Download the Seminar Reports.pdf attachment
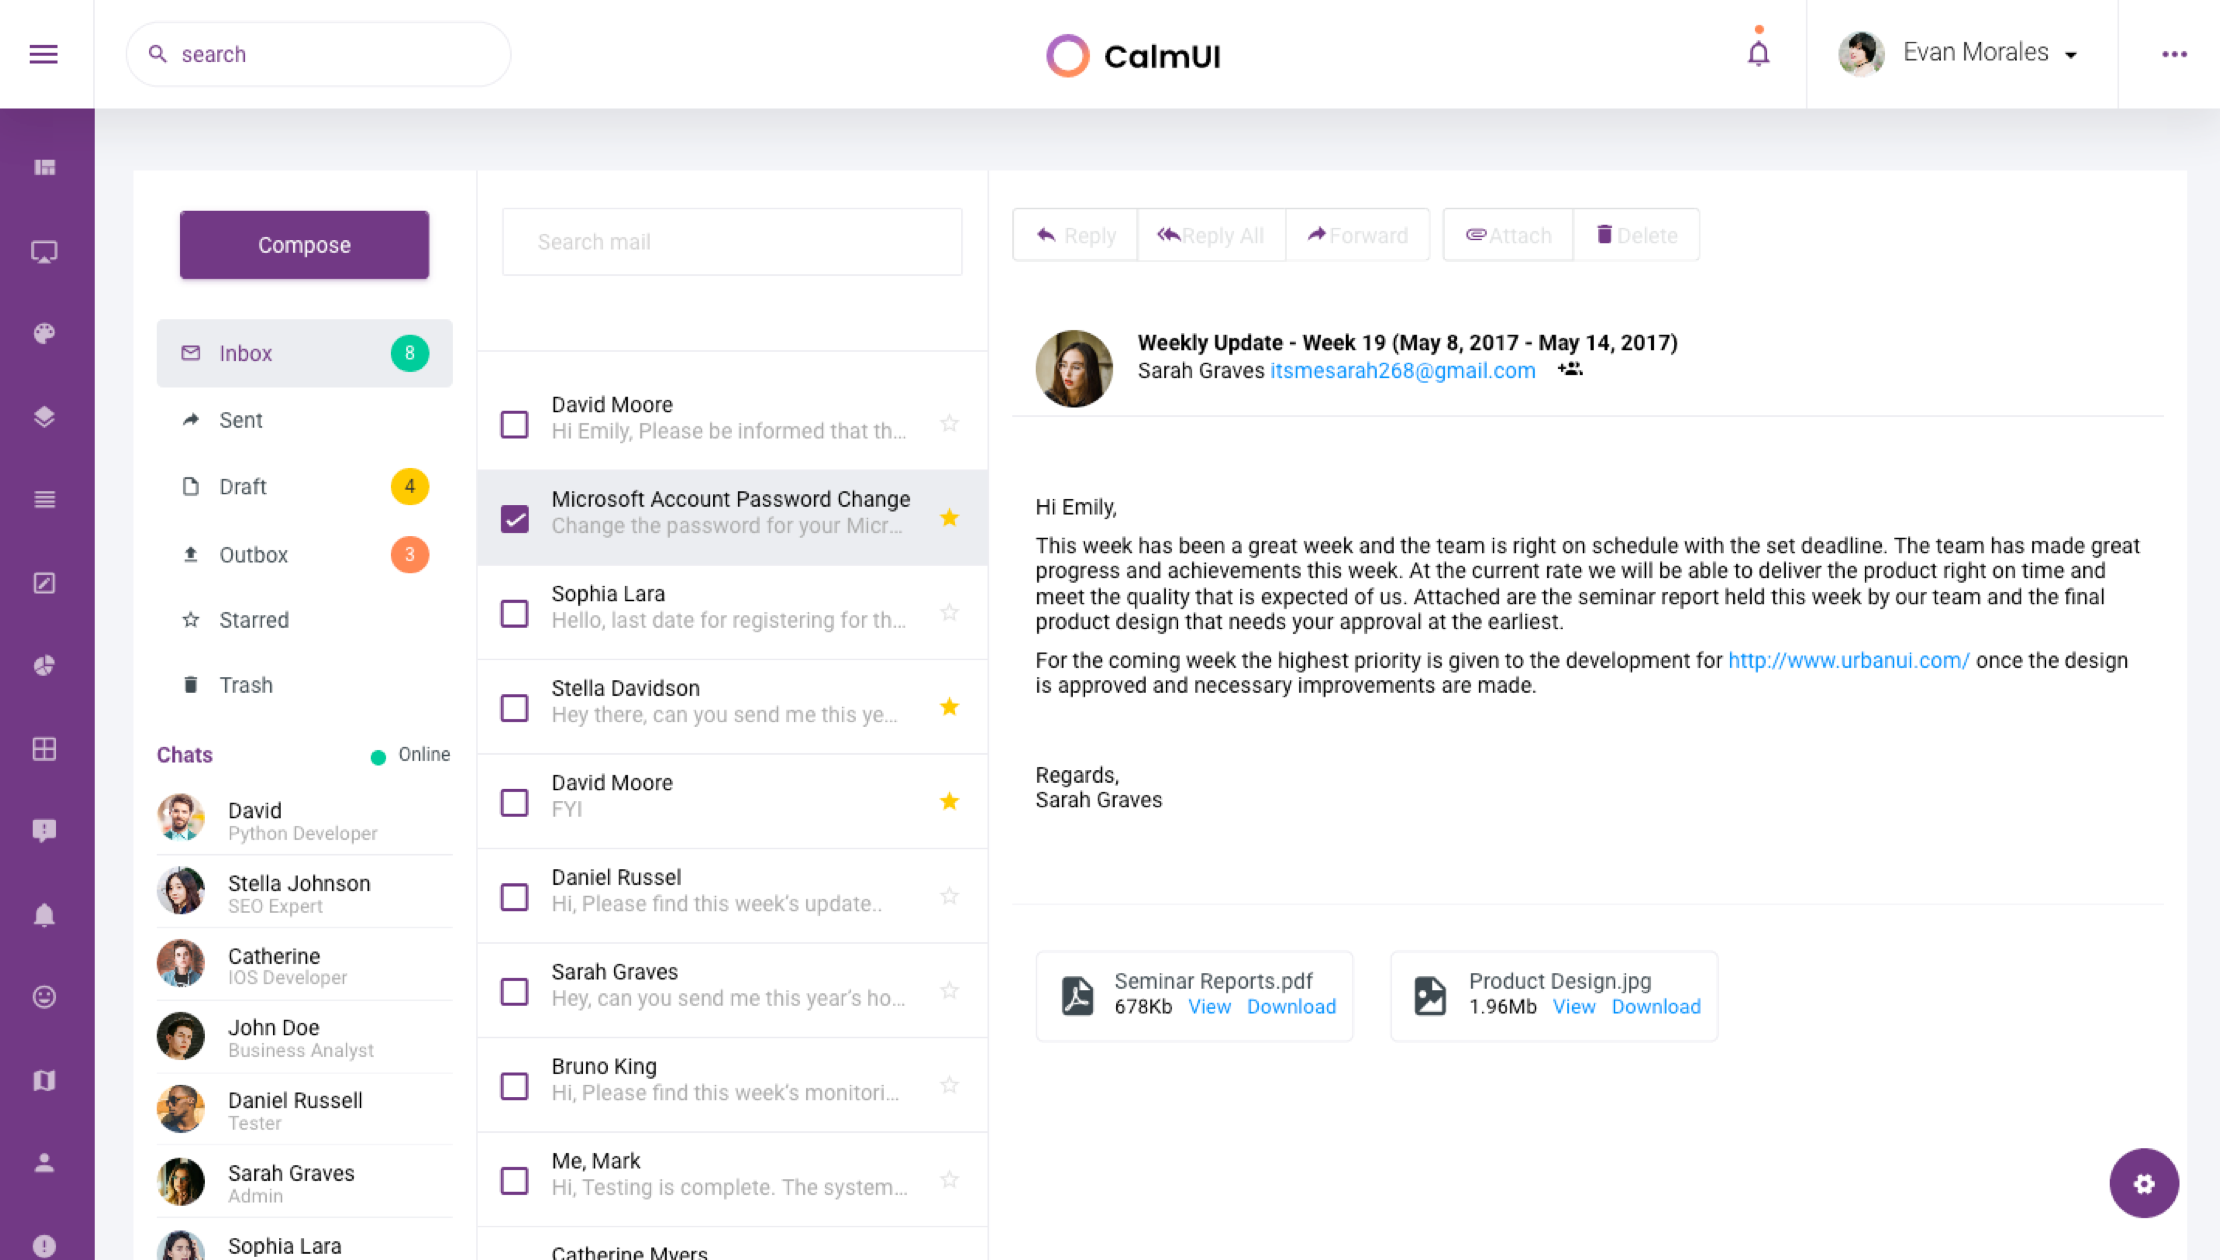Image resolution: width=2220 pixels, height=1260 pixels. (1290, 1007)
